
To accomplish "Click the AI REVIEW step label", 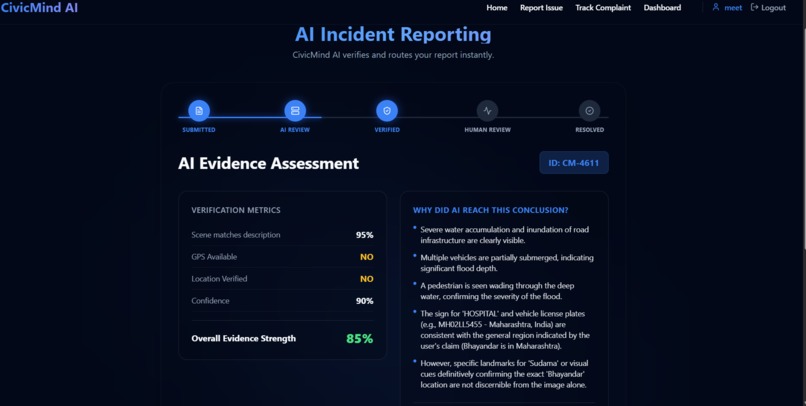I will pyautogui.click(x=295, y=130).
